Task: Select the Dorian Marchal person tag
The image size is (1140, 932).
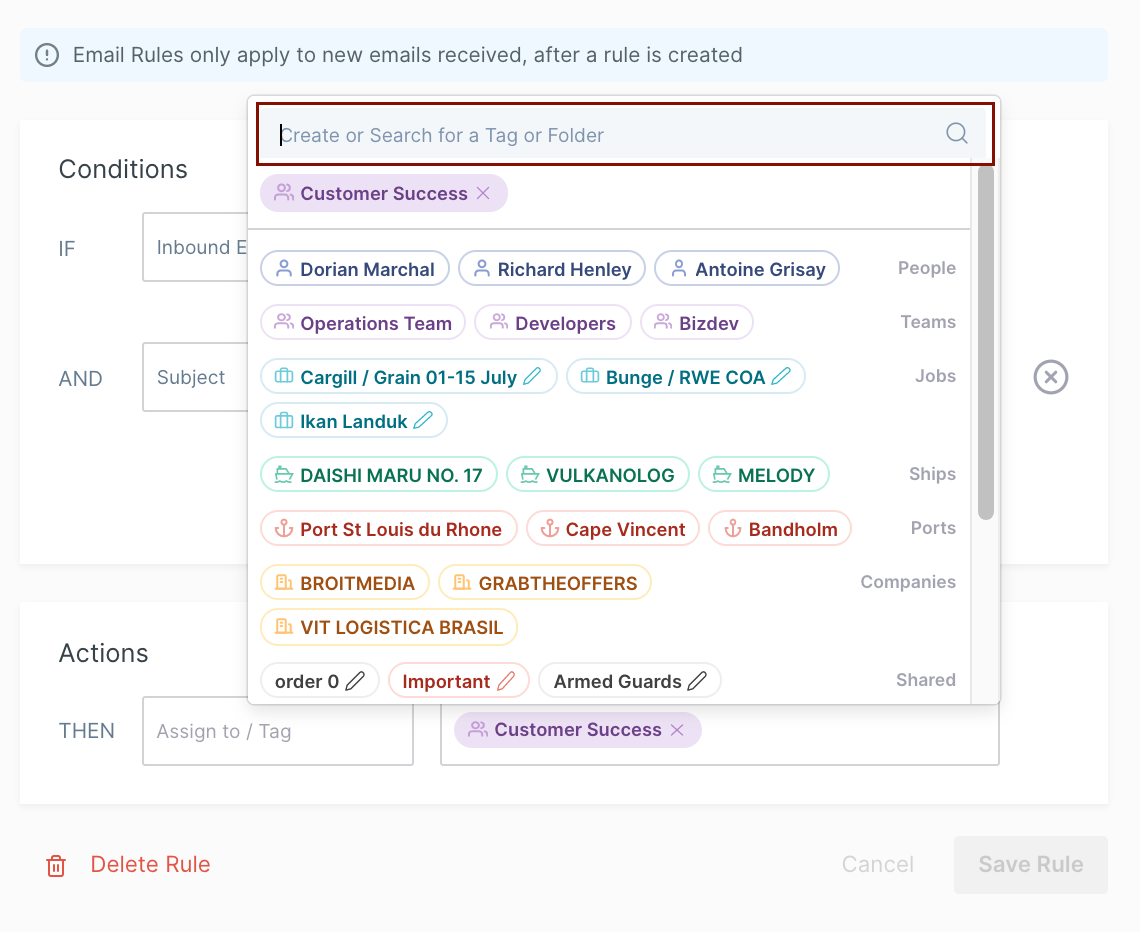Action: pyautogui.click(x=355, y=269)
